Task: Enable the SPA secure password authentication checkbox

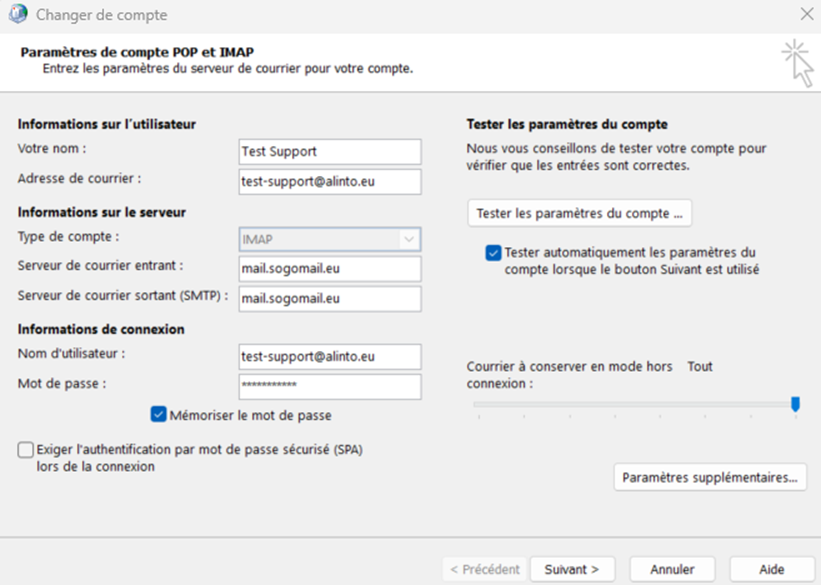Action: click(x=25, y=451)
